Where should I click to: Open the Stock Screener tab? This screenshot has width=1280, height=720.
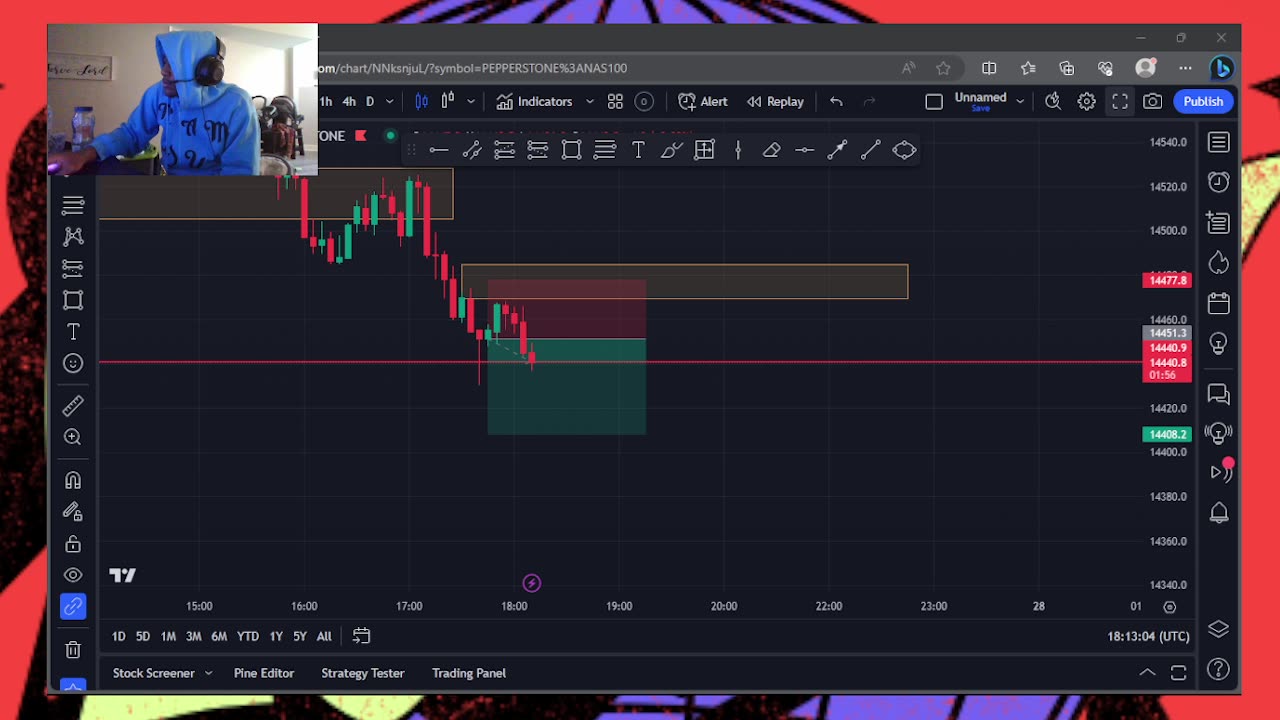[153, 673]
